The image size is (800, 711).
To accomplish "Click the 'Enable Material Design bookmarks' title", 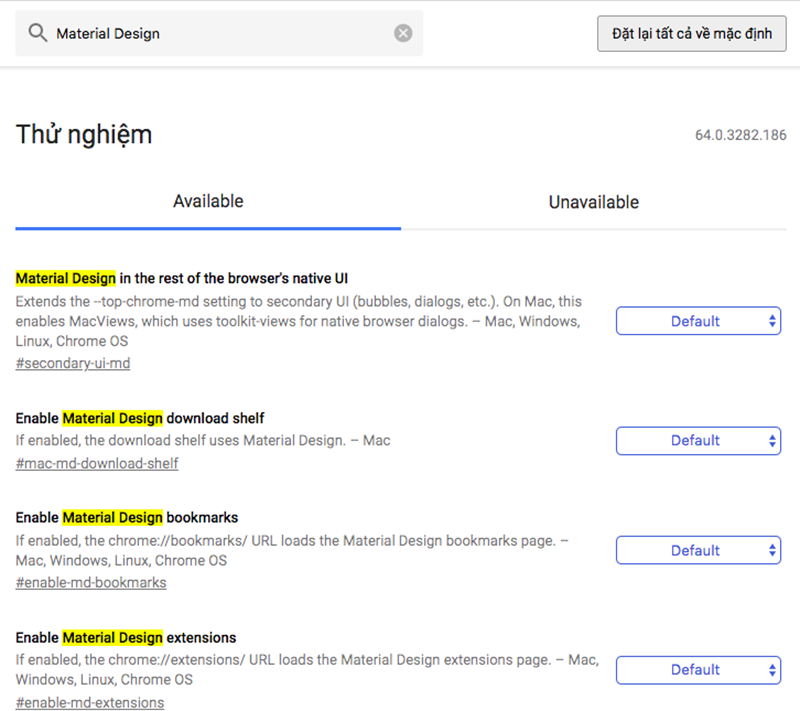I will tap(127, 518).
